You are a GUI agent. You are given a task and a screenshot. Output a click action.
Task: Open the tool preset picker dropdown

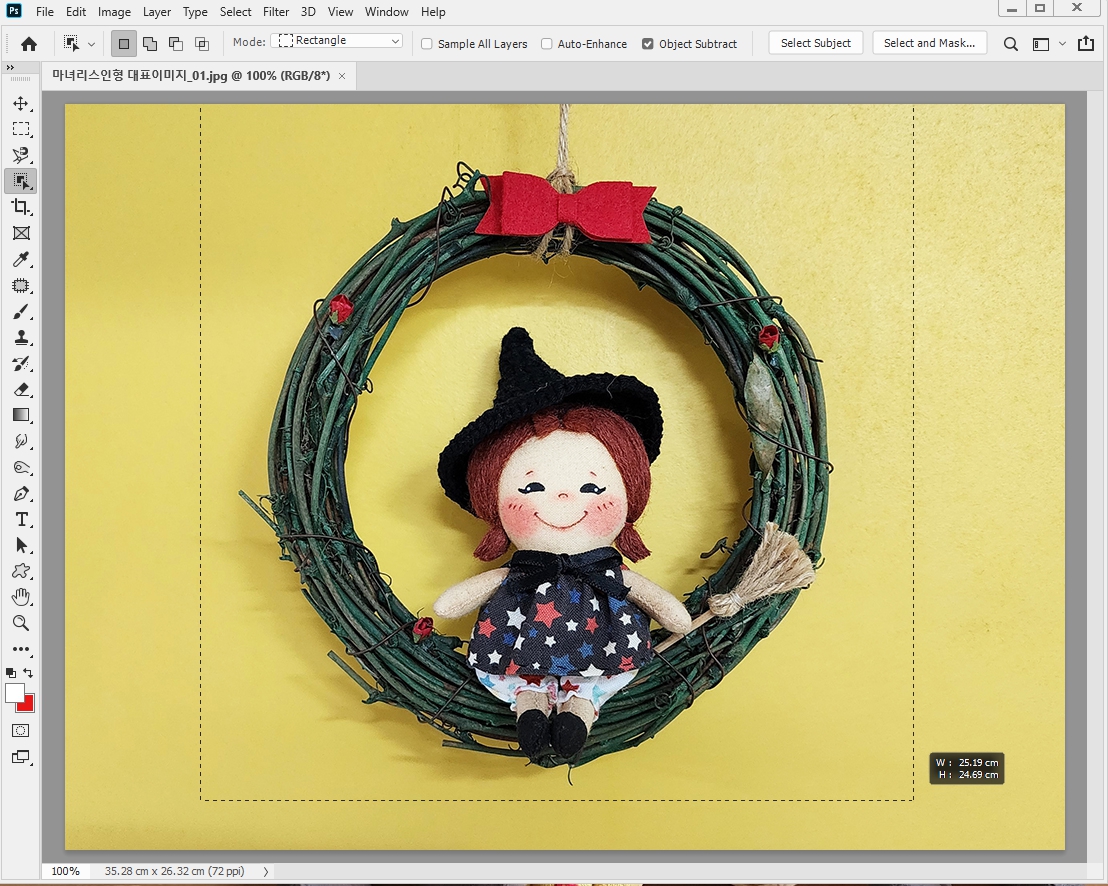(x=91, y=45)
